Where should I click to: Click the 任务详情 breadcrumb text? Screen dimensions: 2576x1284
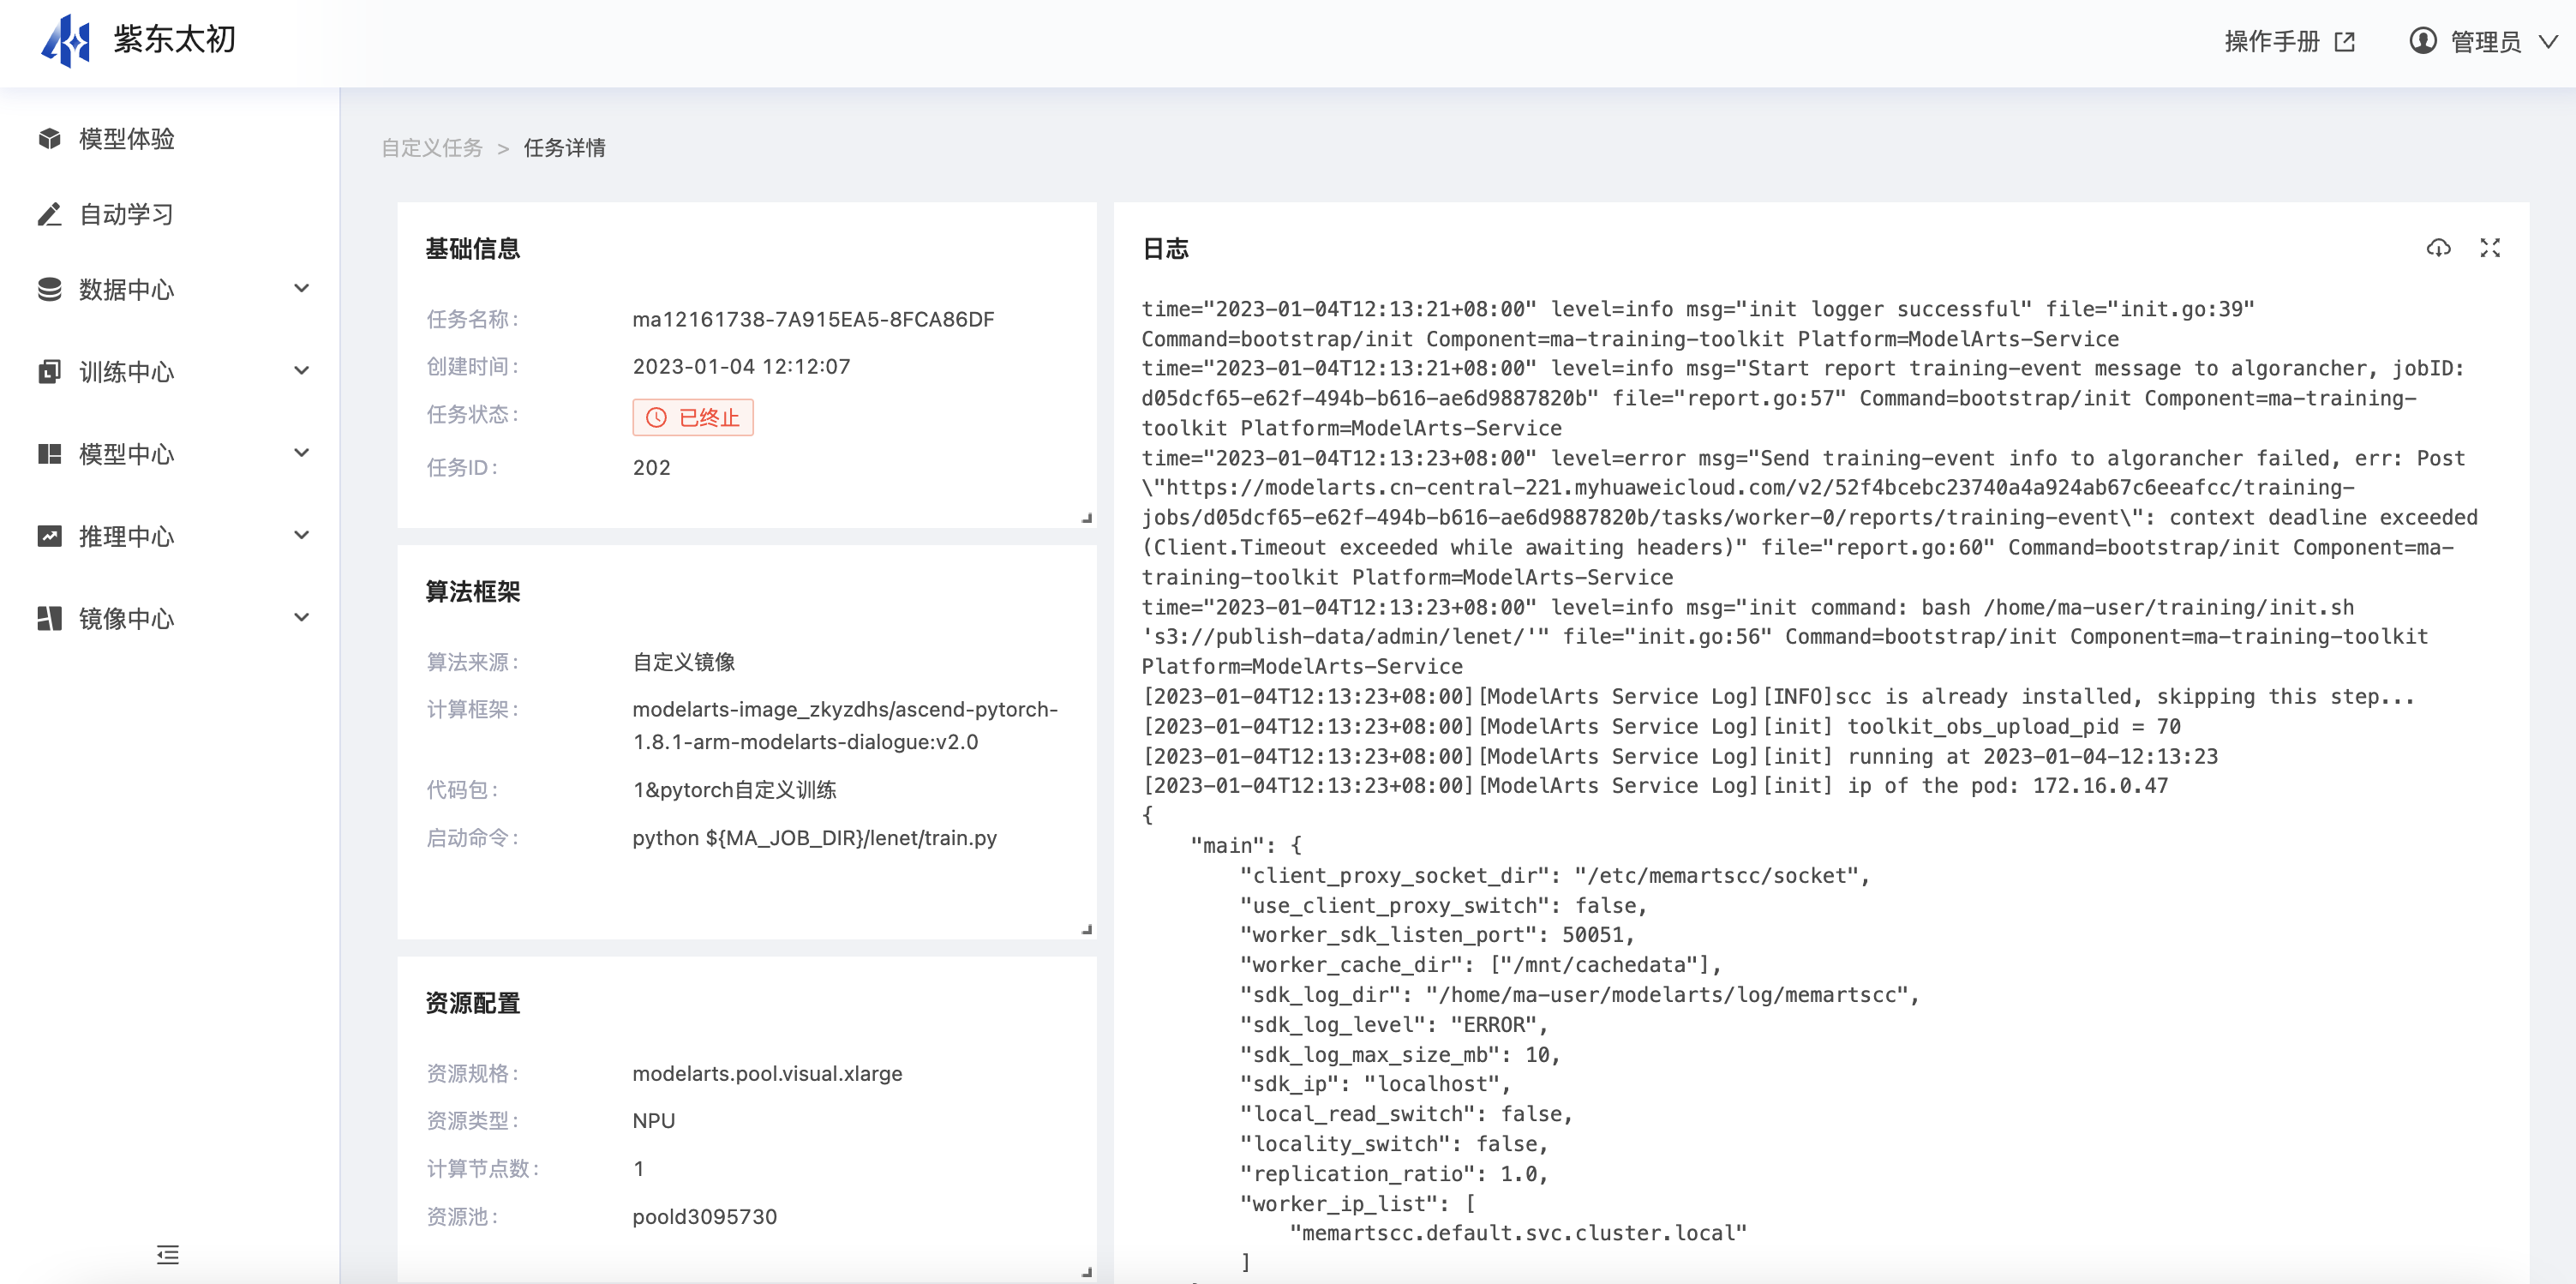pyautogui.click(x=565, y=148)
